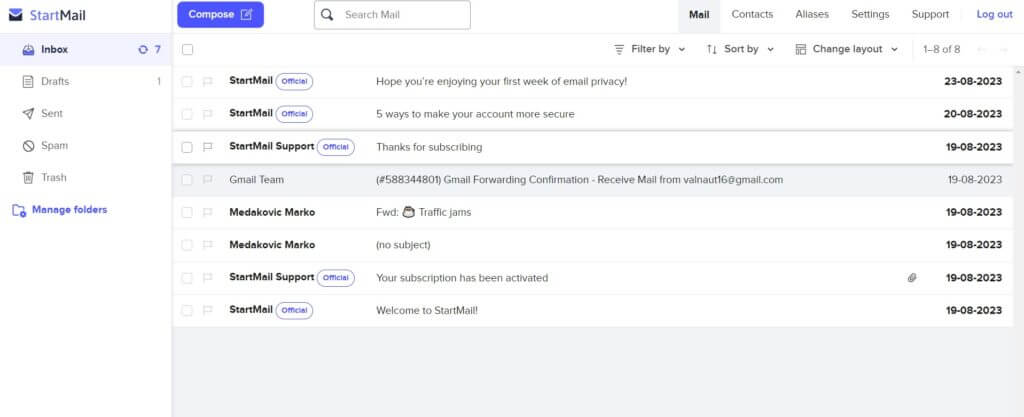This screenshot has width=1024, height=417.
Task: Click the '1–8 of 8' pagination text
Action: [x=941, y=50]
